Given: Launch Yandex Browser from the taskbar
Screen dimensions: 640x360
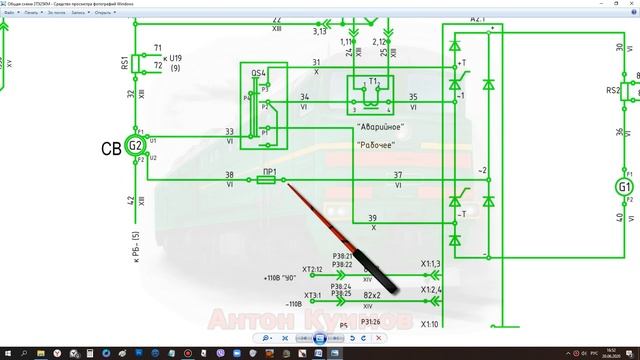Looking at the screenshot, I should click(57, 353).
